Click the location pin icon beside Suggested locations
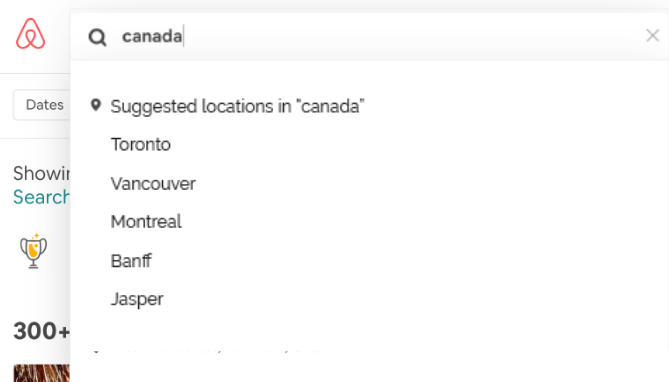 pyautogui.click(x=96, y=105)
